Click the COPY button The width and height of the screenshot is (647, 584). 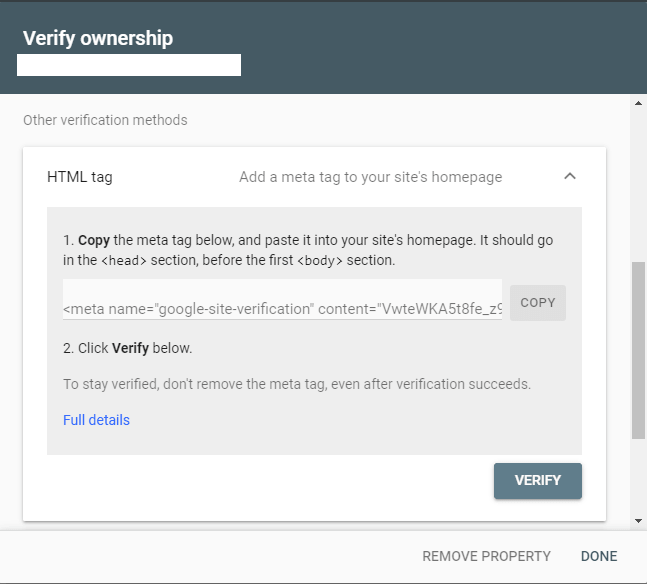538,303
